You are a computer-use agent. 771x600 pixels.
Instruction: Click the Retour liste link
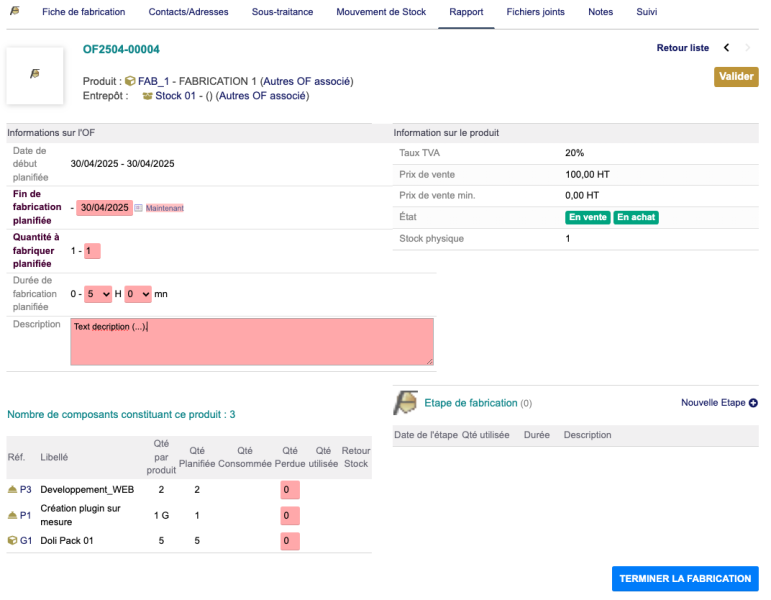[x=682, y=48]
